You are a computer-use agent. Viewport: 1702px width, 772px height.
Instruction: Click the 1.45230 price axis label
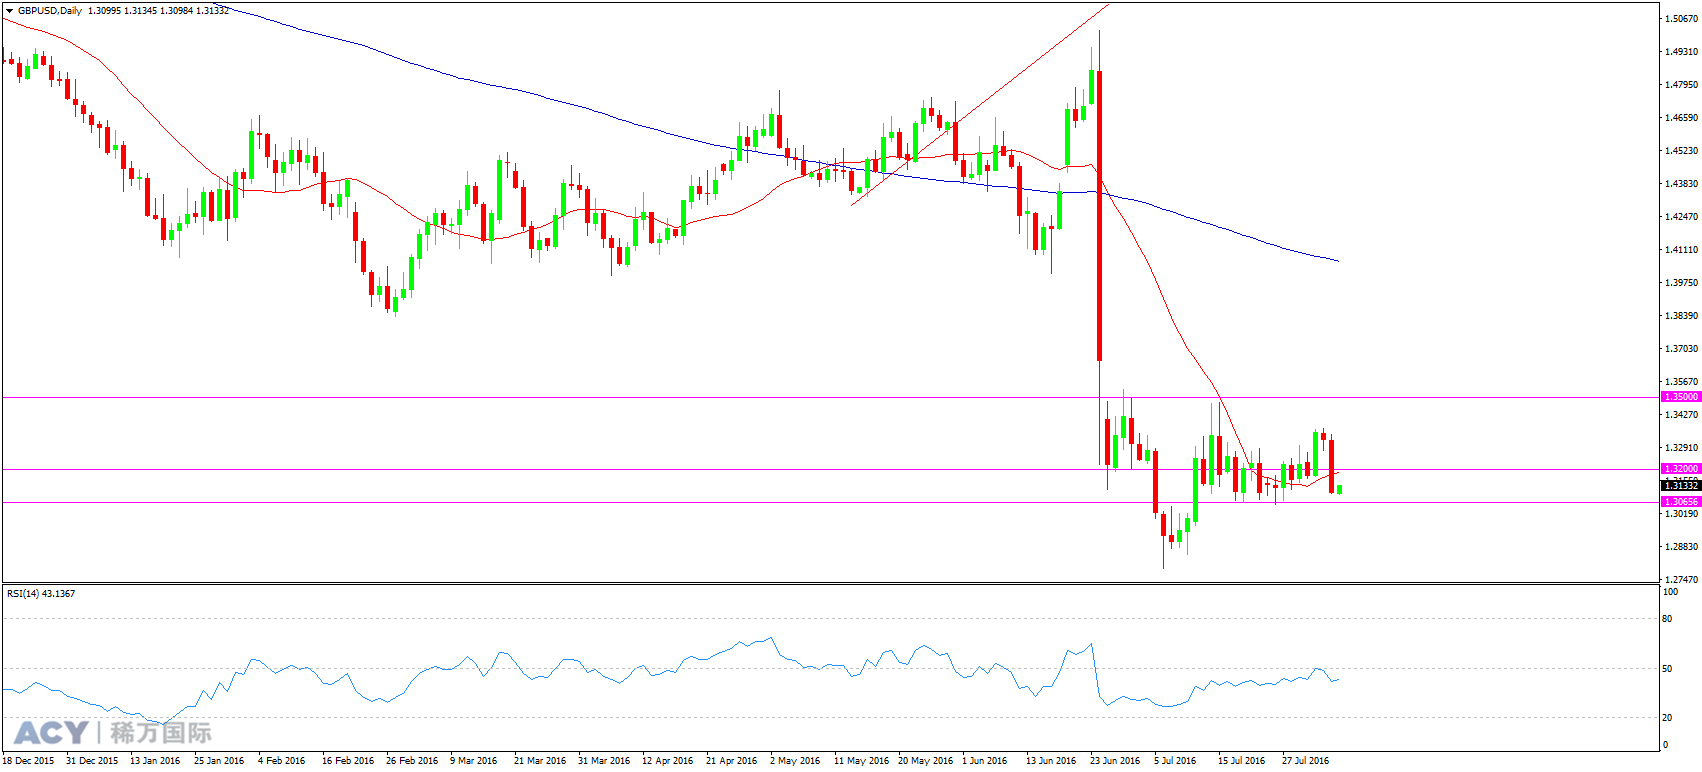click(x=1682, y=150)
